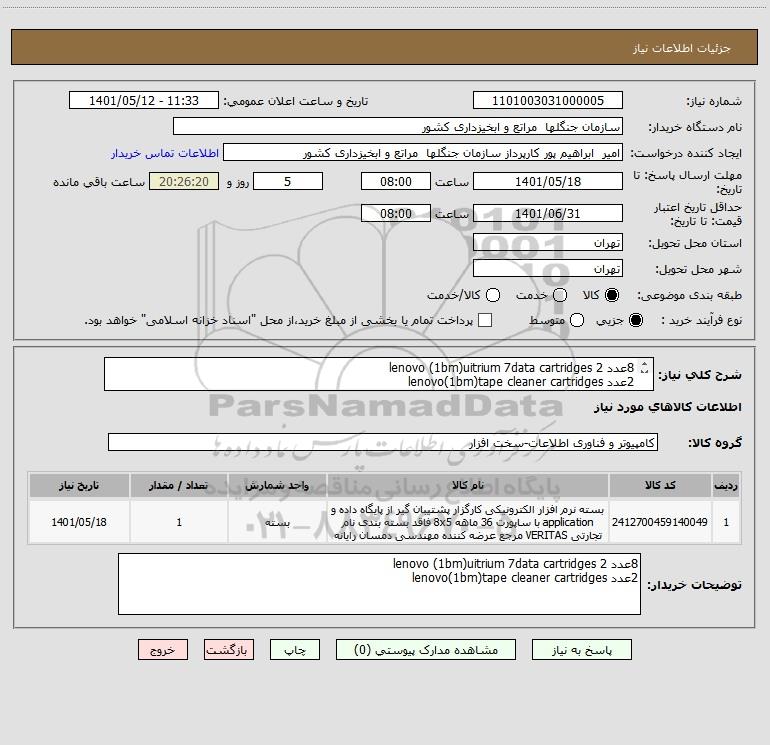Click the scroll arrows in شرح کلی نیاز box
770x745 pixels.
644,367
